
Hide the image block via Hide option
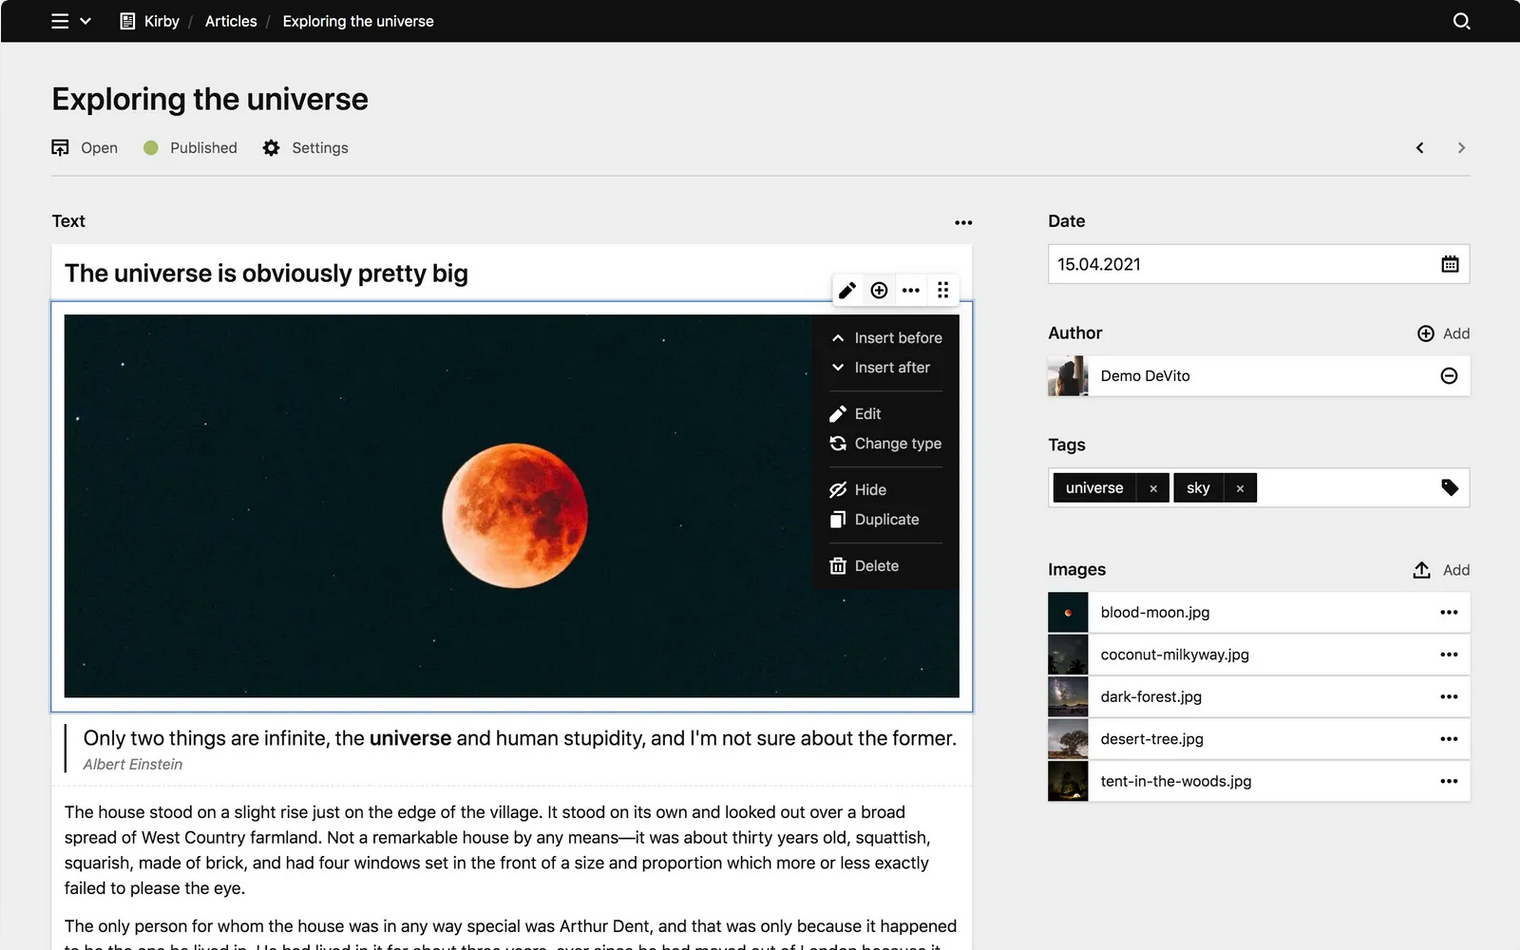[869, 490]
